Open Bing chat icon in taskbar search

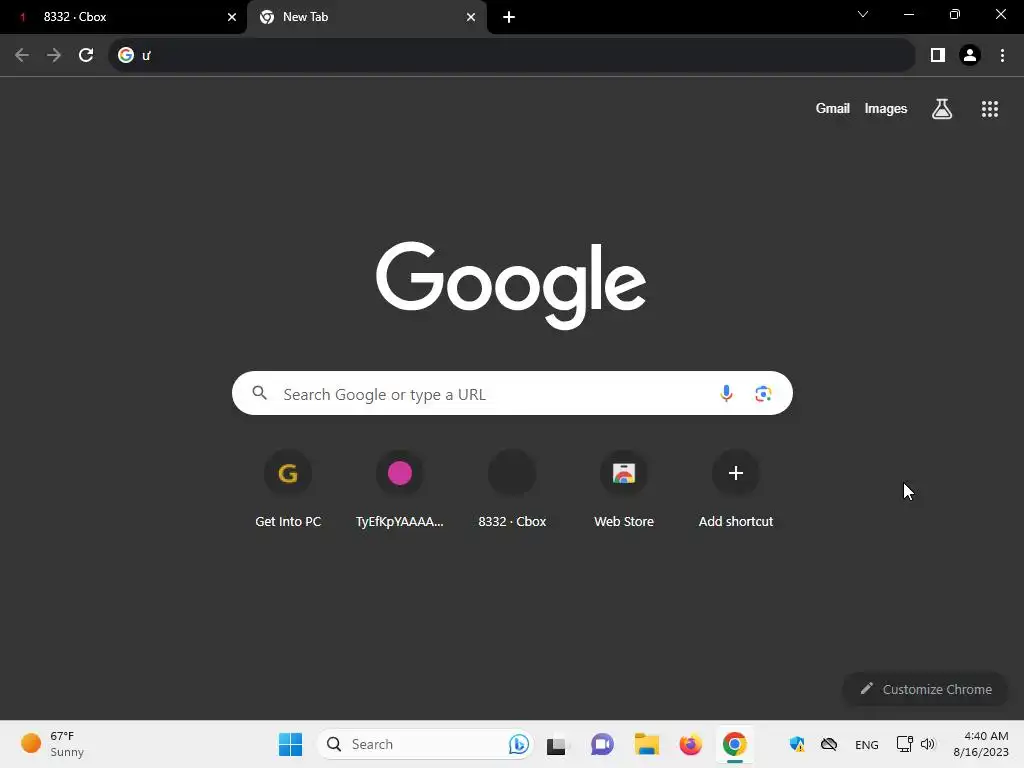[x=519, y=744]
